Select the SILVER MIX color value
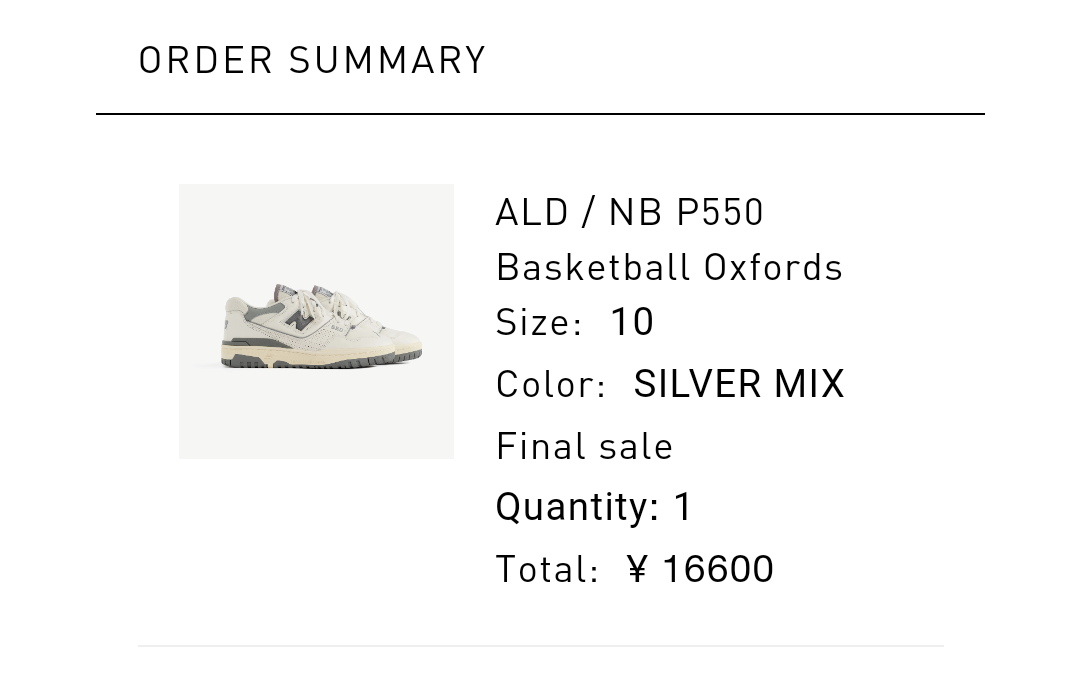1080x697 pixels. coord(739,384)
